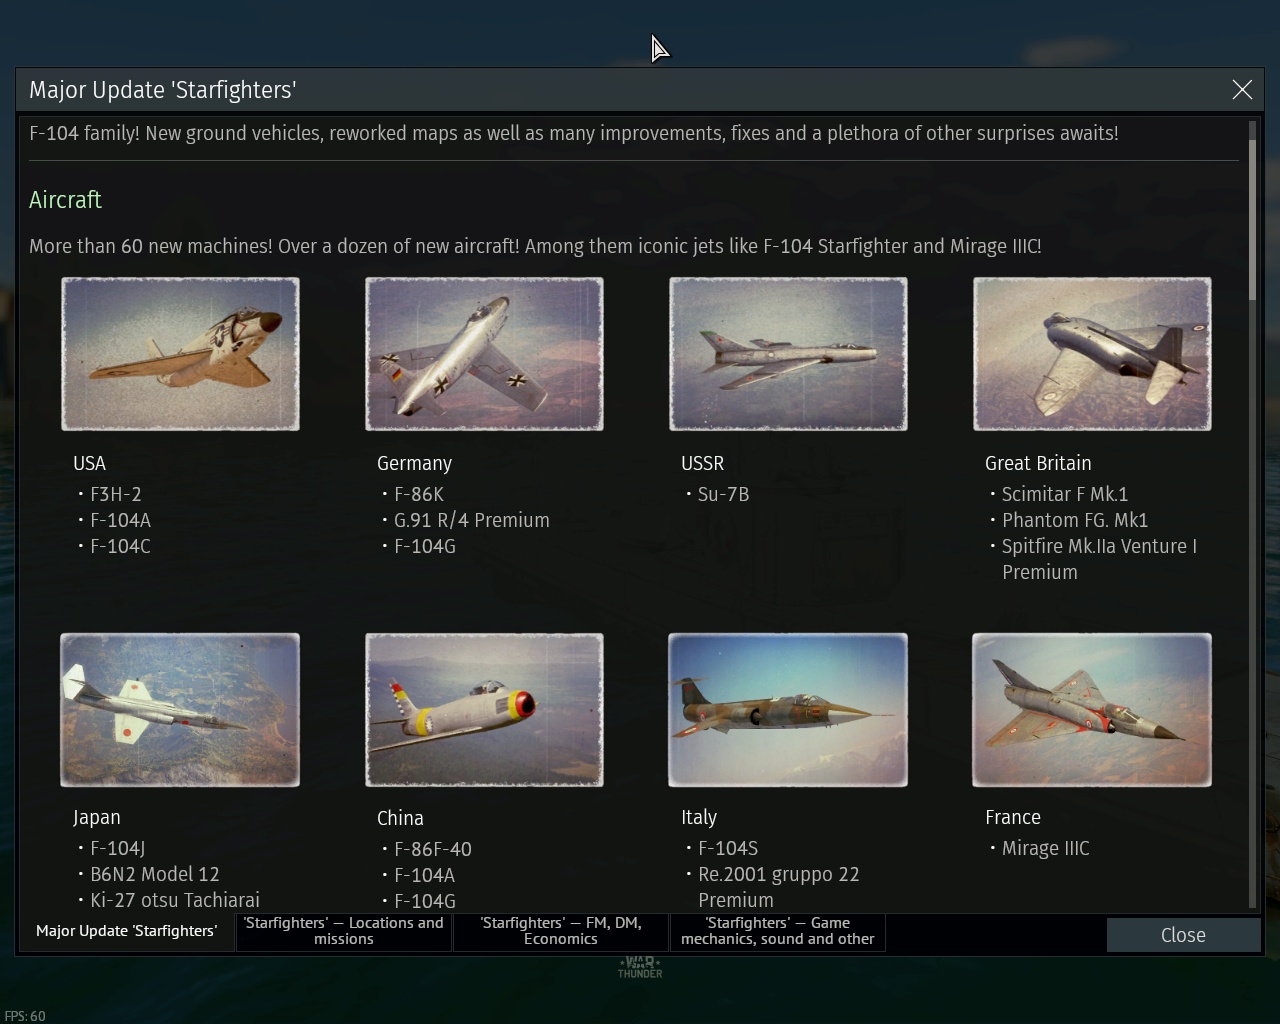Click 'B6N2 Model 12' entry

(155, 874)
